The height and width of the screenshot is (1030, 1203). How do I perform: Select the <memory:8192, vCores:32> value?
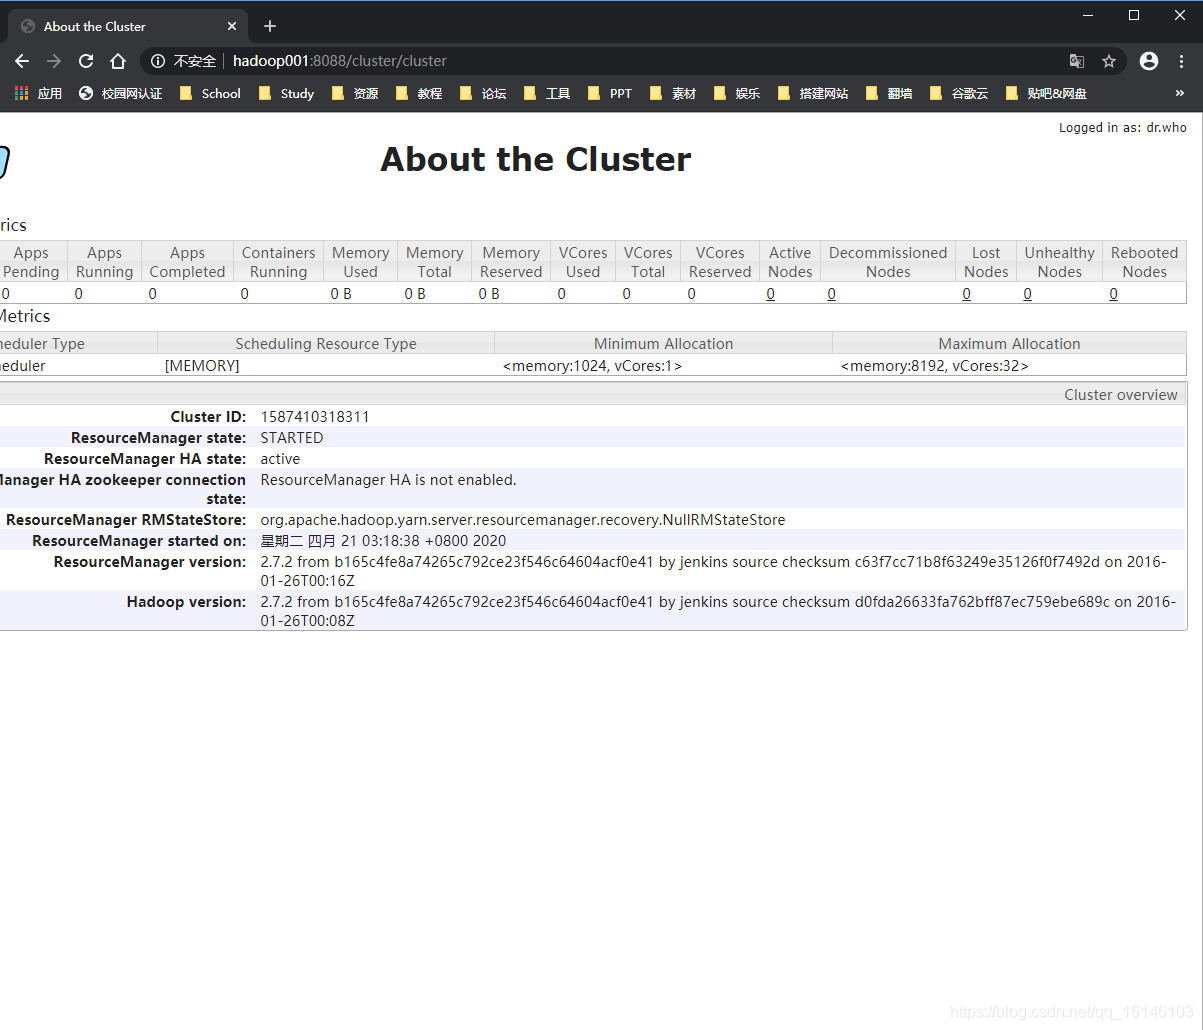click(x=935, y=366)
